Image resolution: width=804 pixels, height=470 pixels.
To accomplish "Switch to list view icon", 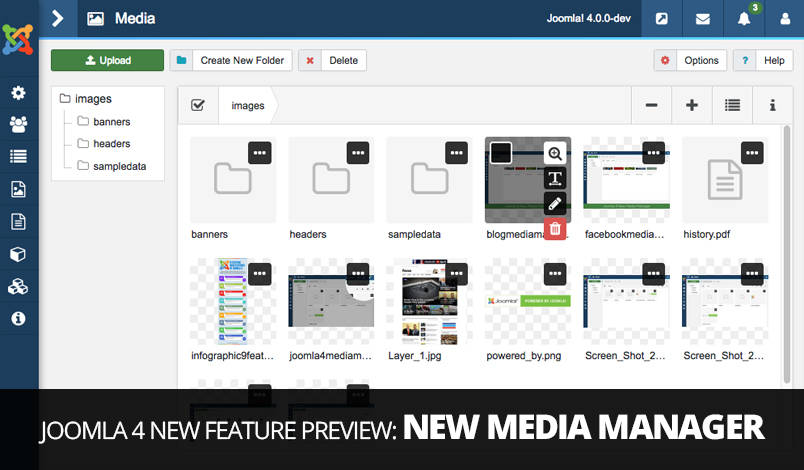I will point(732,105).
